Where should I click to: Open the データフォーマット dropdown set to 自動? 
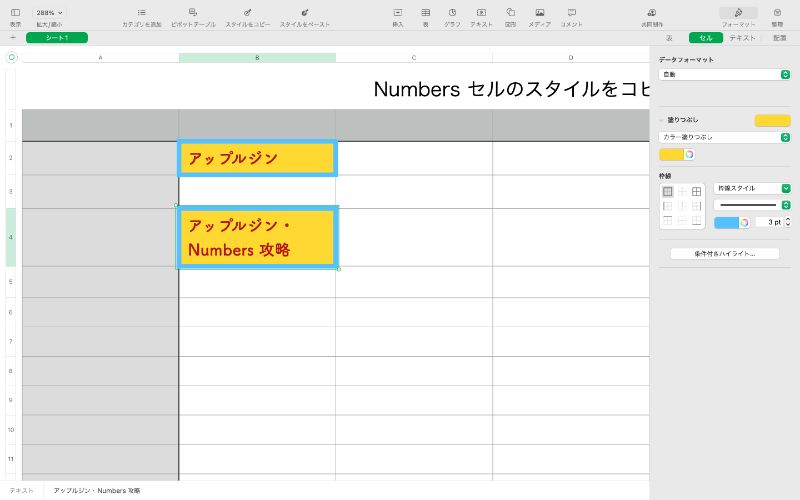click(724, 74)
